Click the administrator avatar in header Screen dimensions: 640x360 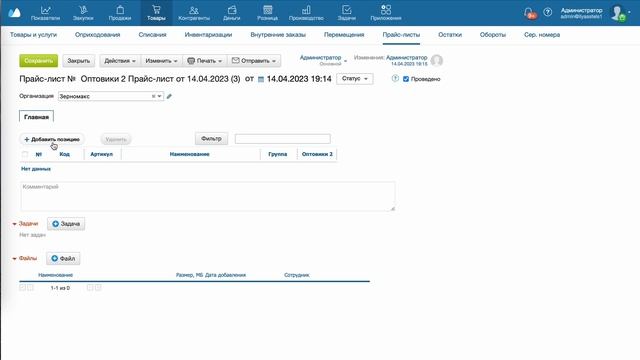point(618,13)
